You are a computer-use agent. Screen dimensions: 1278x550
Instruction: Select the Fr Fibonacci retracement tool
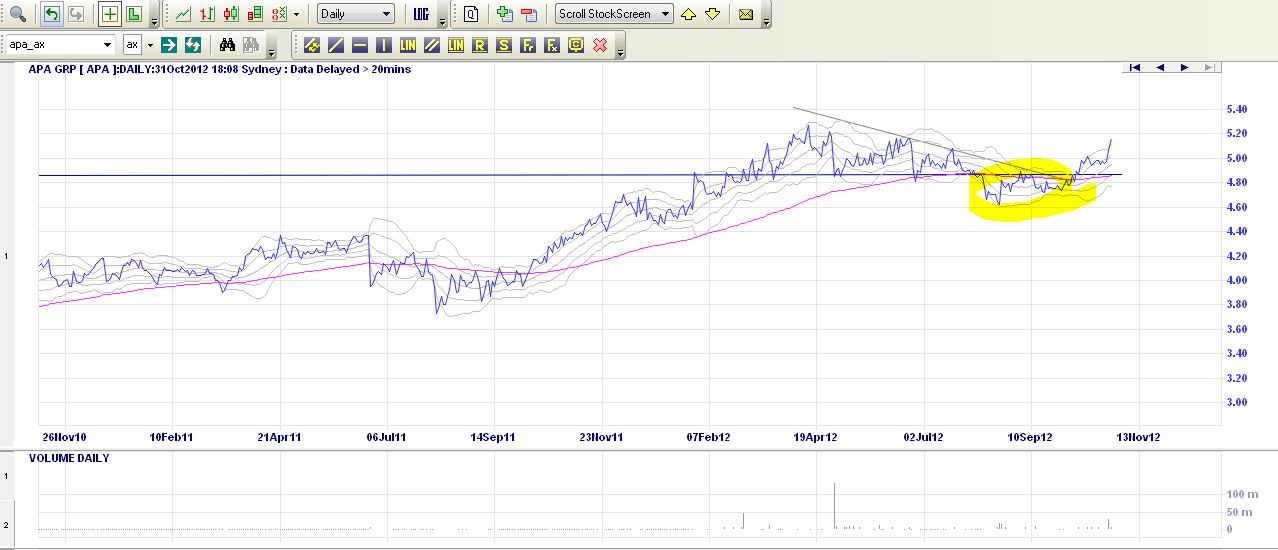(527, 45)
